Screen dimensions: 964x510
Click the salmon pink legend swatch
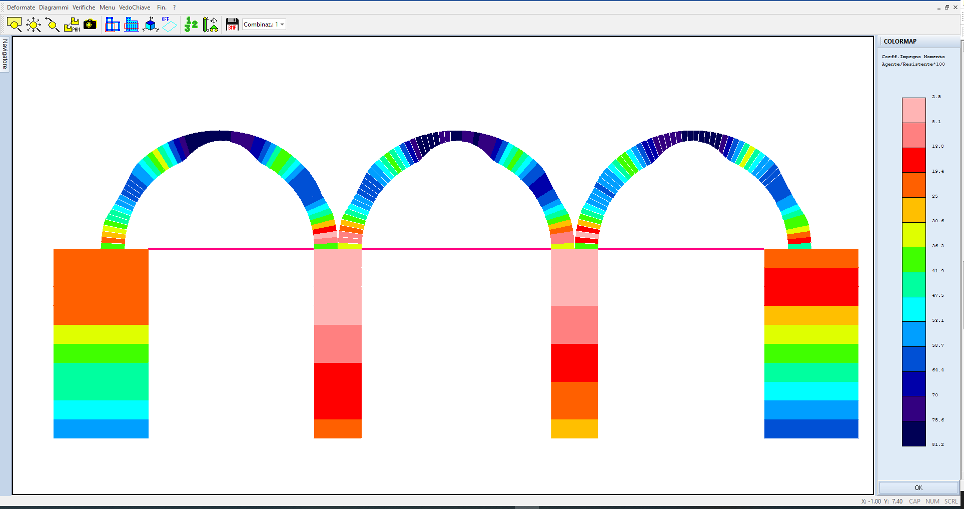pyautogui.click(x=914, y=135)
